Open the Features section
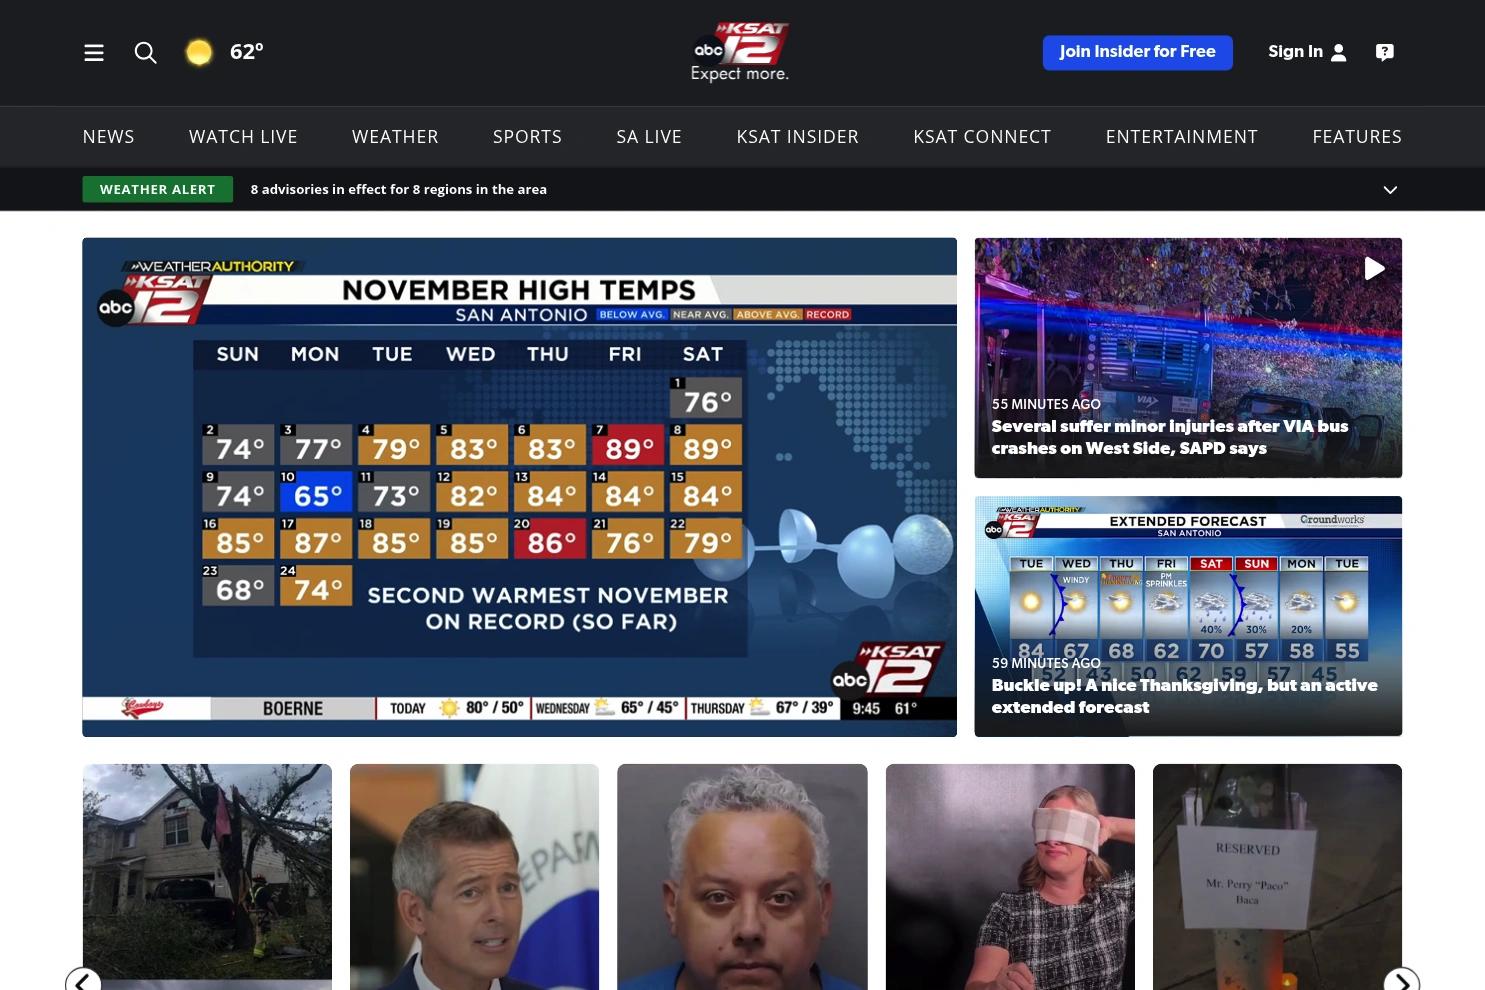Image resolution: width=1485 pixels, height=990 pixels. (1357, 137)
